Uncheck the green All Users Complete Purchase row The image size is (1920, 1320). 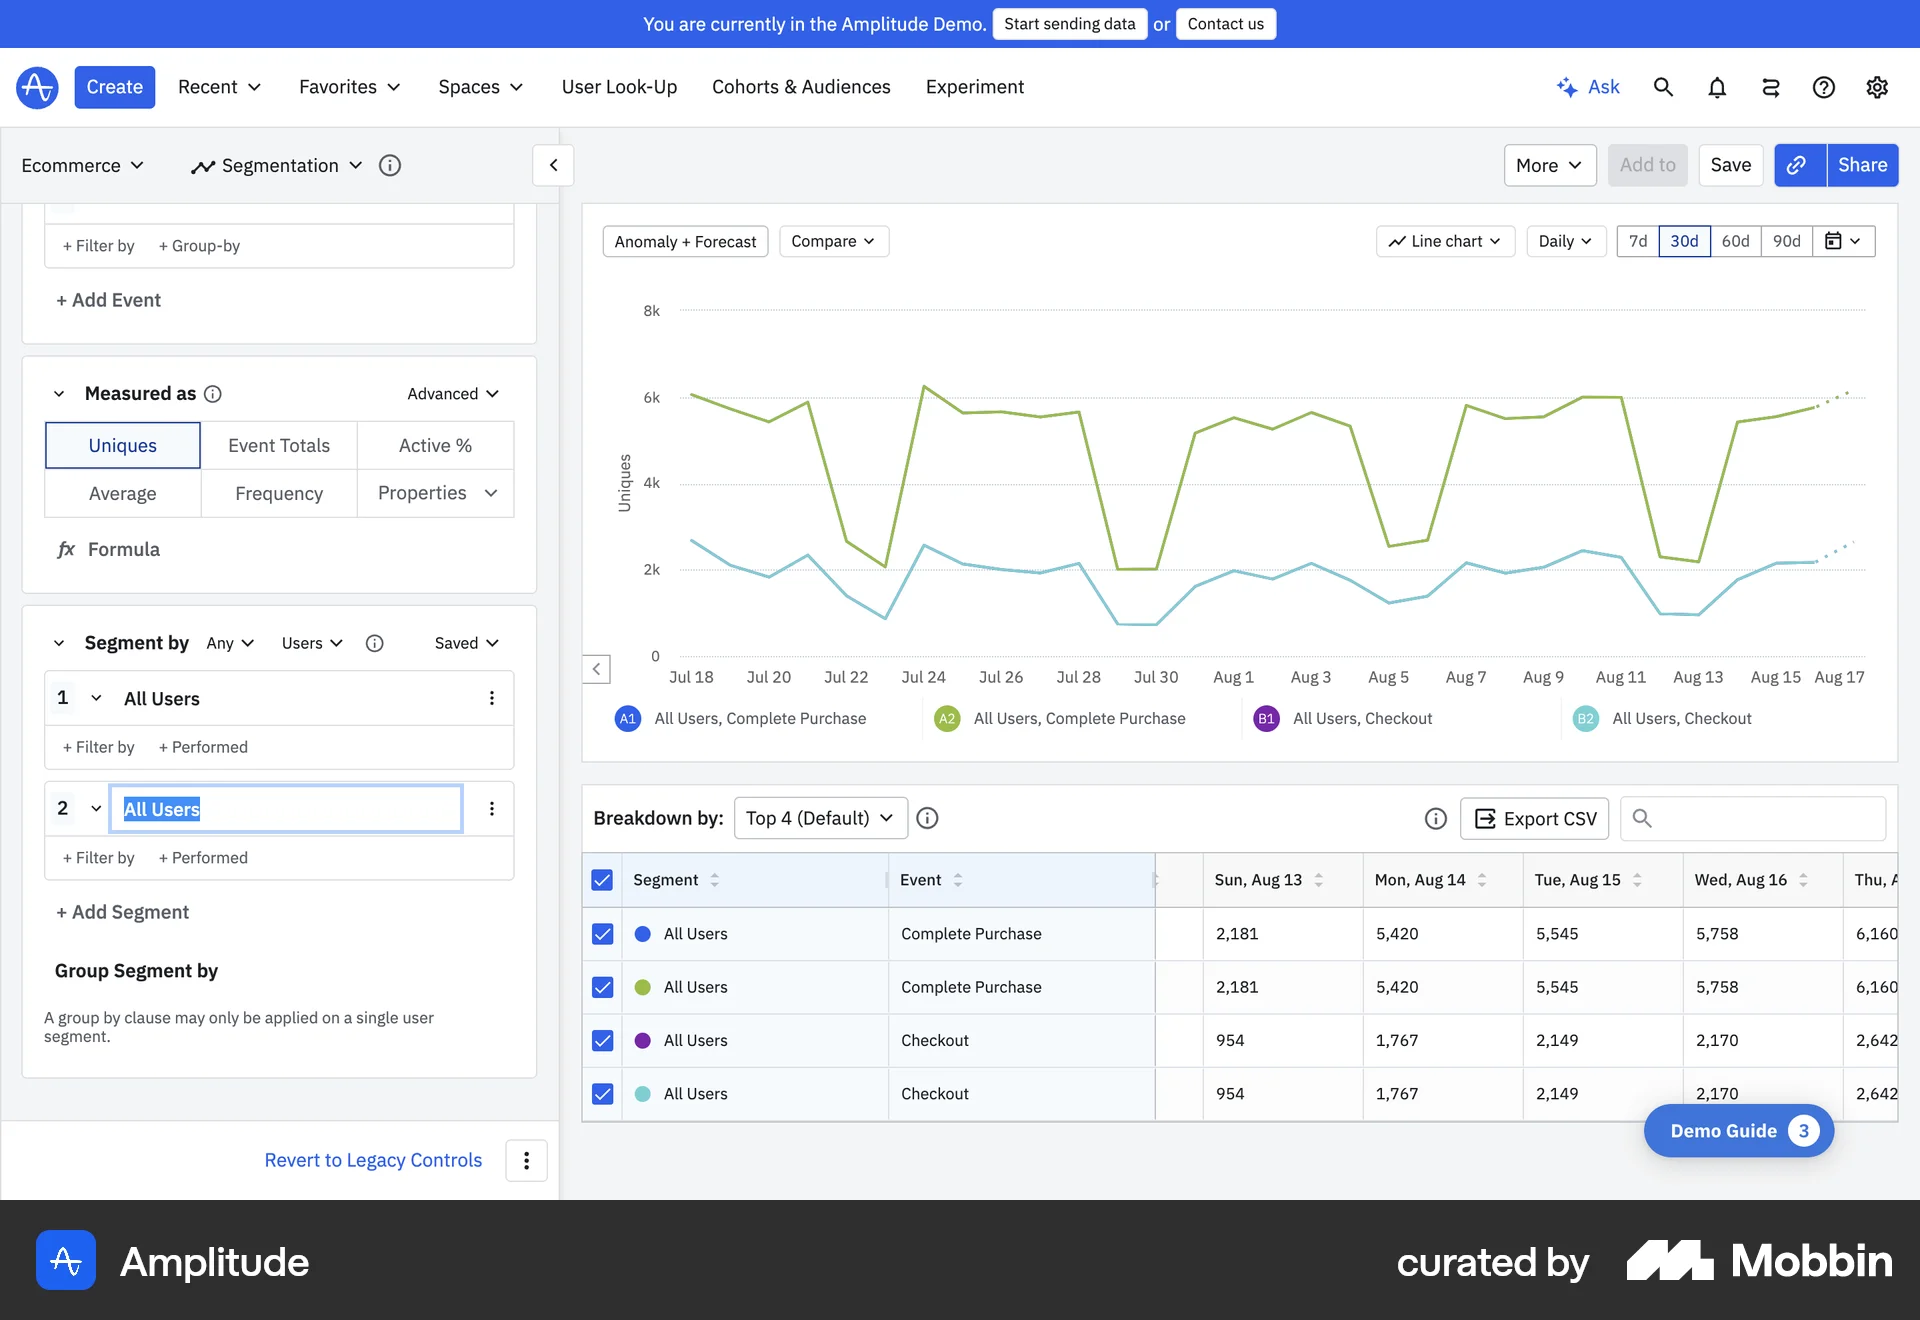602,987
